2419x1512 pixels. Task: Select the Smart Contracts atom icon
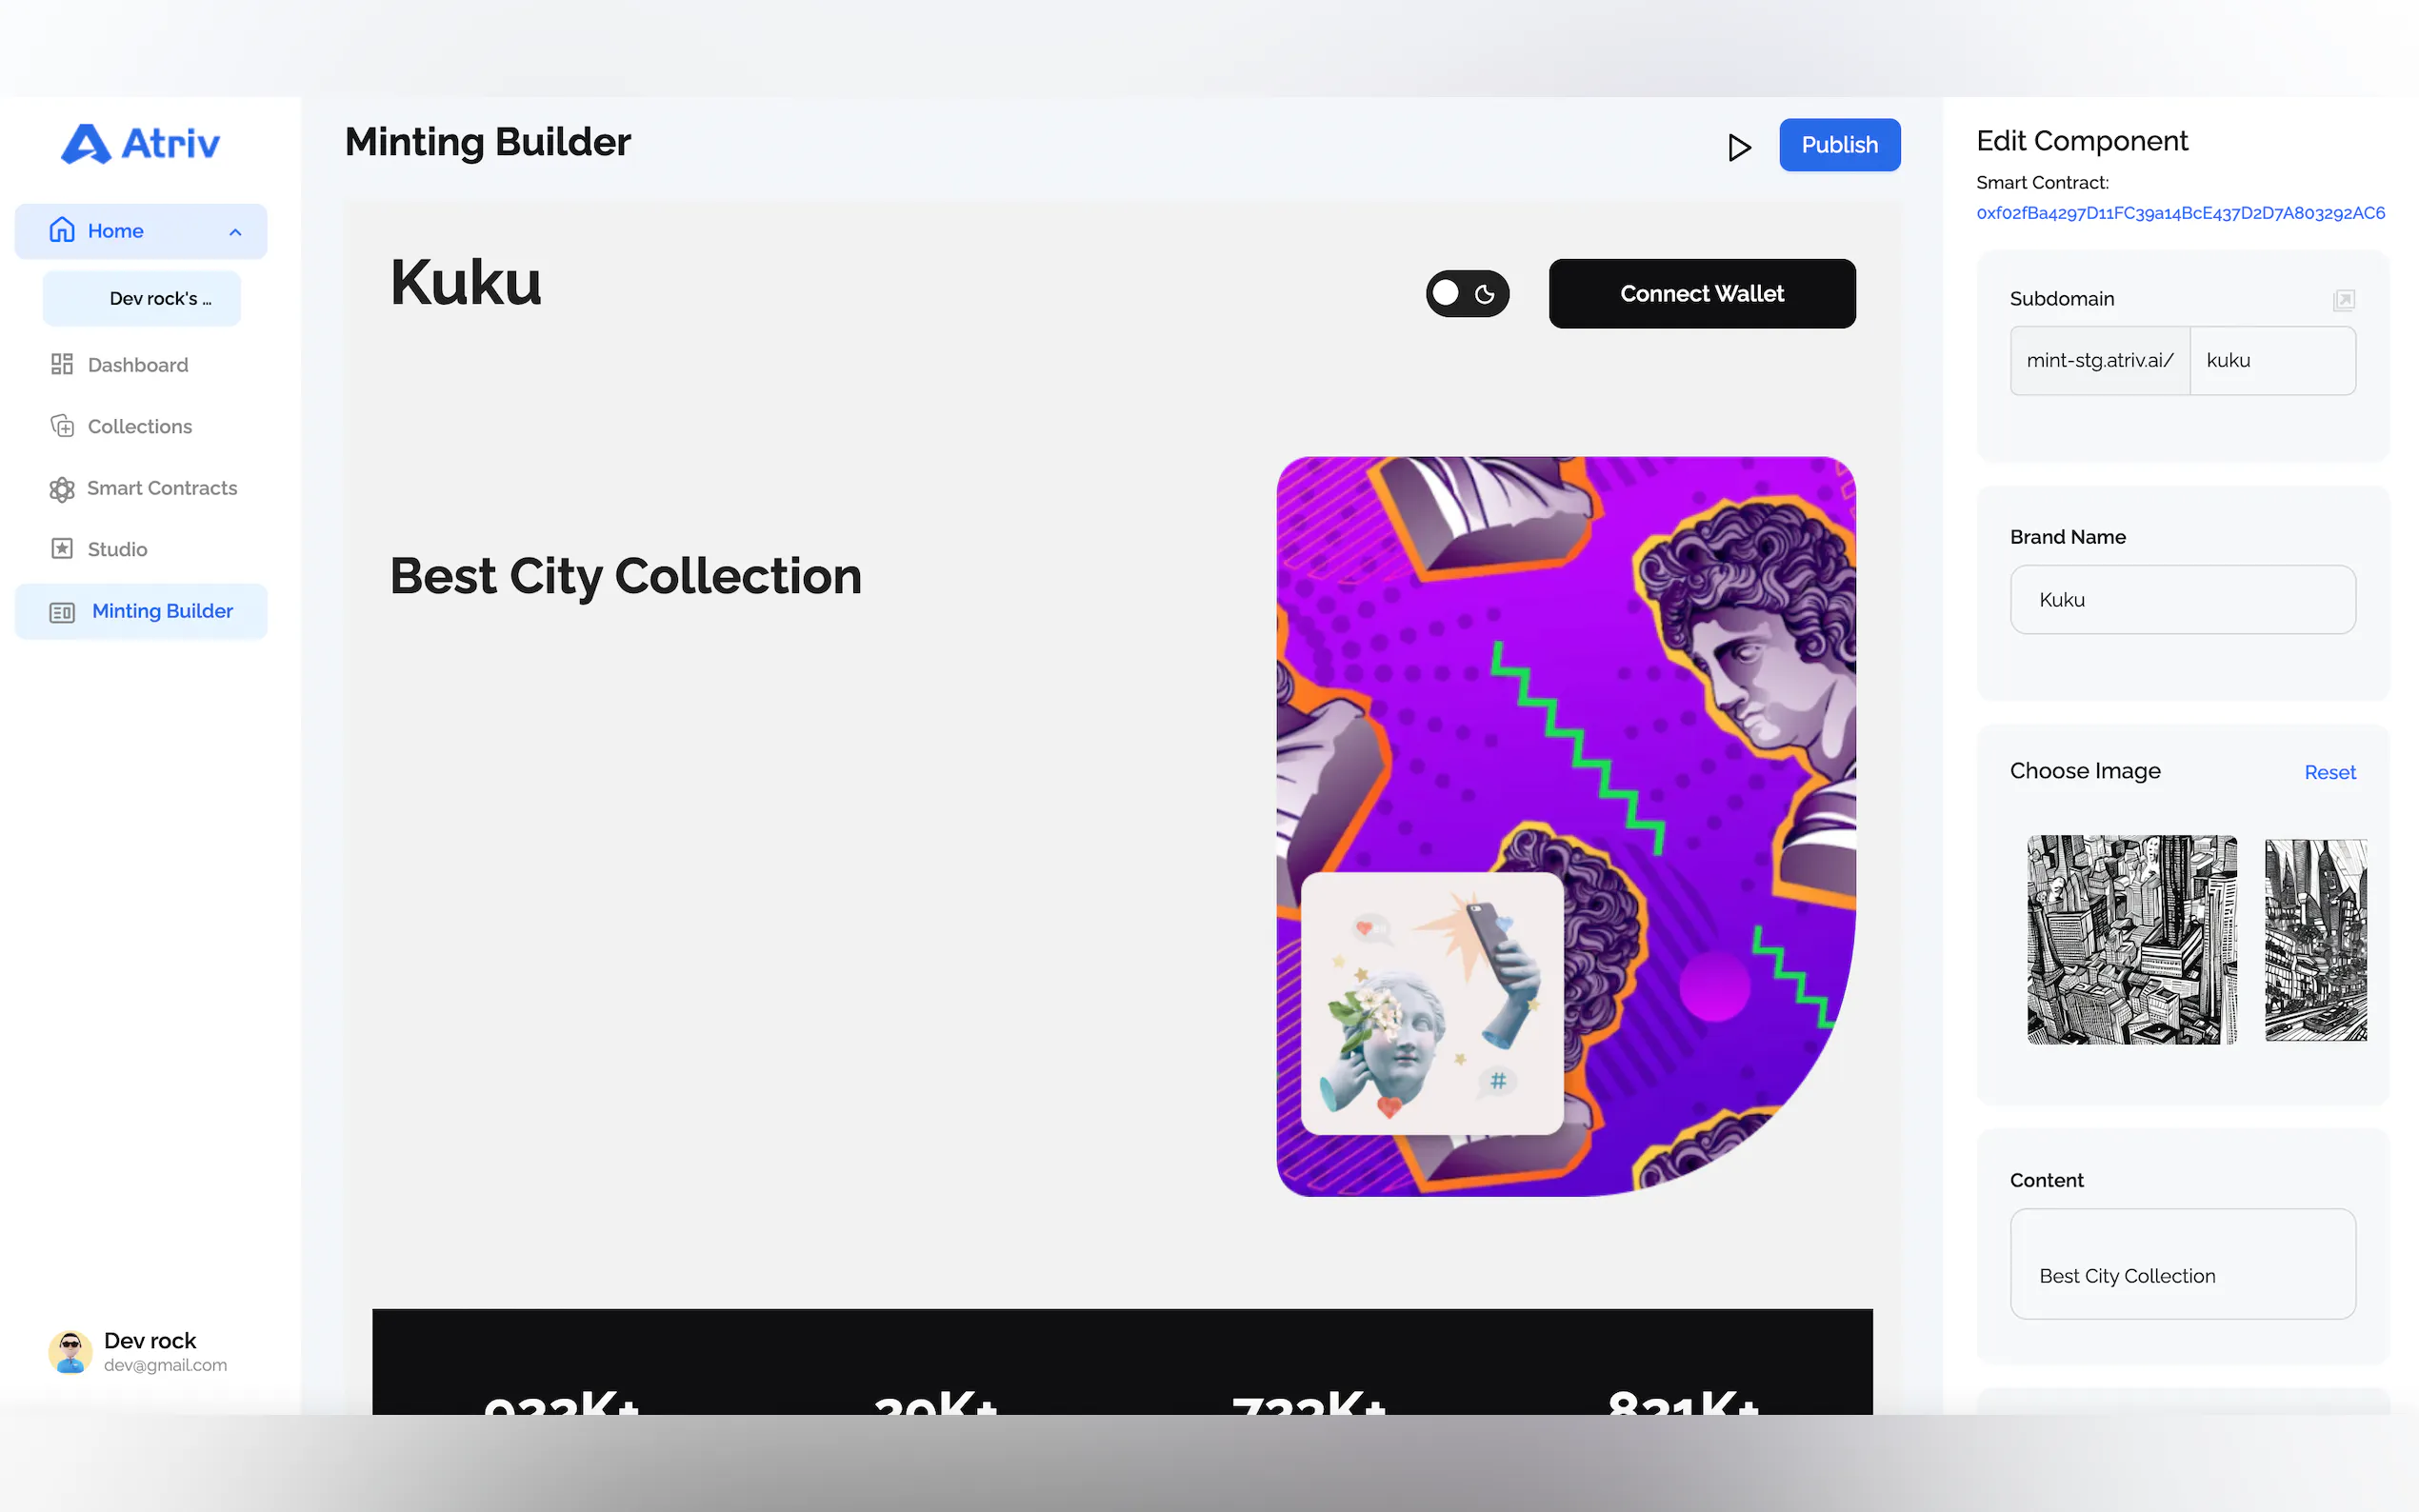(x=62, y=488)
